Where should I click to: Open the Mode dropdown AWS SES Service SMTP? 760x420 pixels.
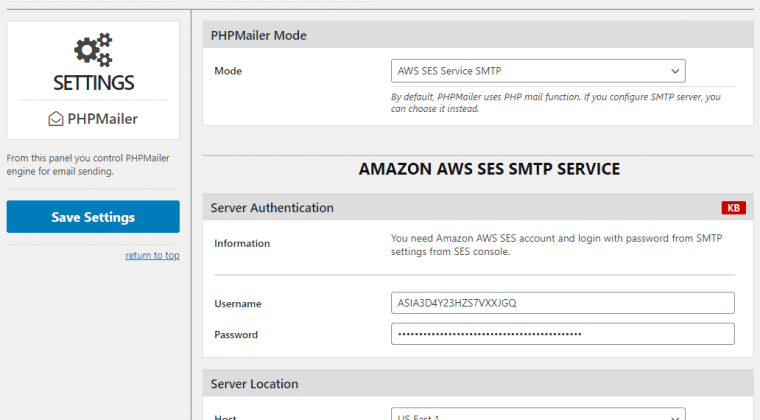click(538, 71)
